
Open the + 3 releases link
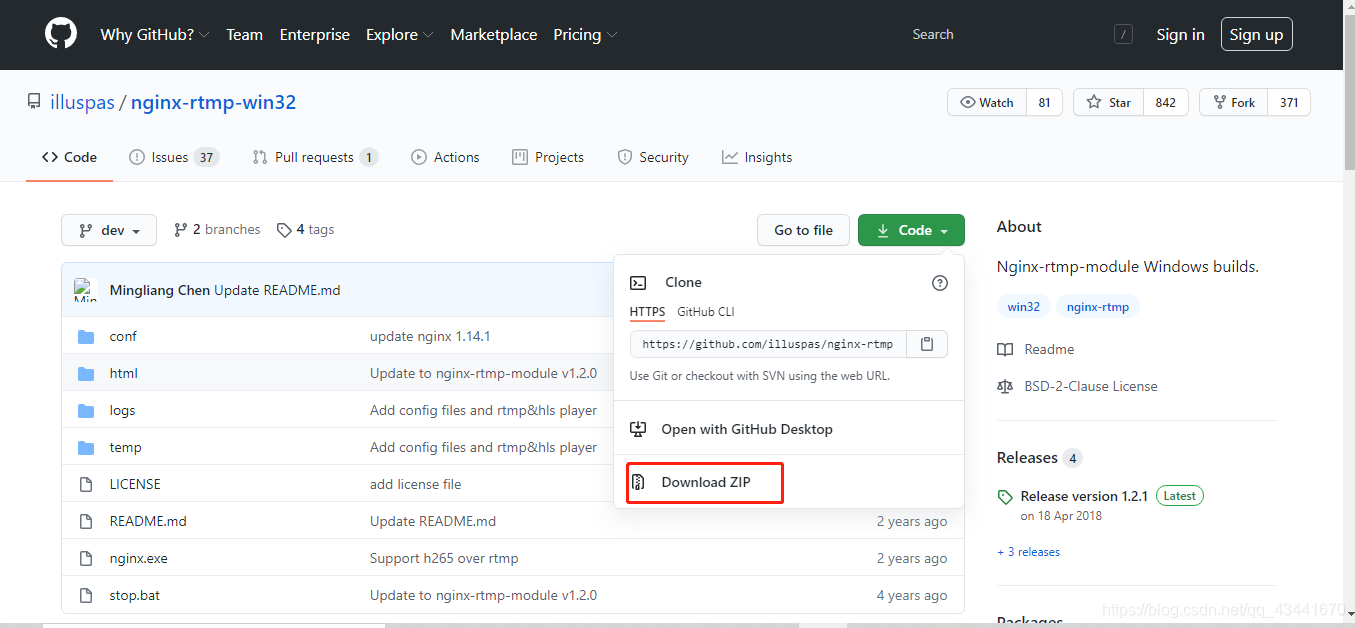click(x=1028, y=552)
